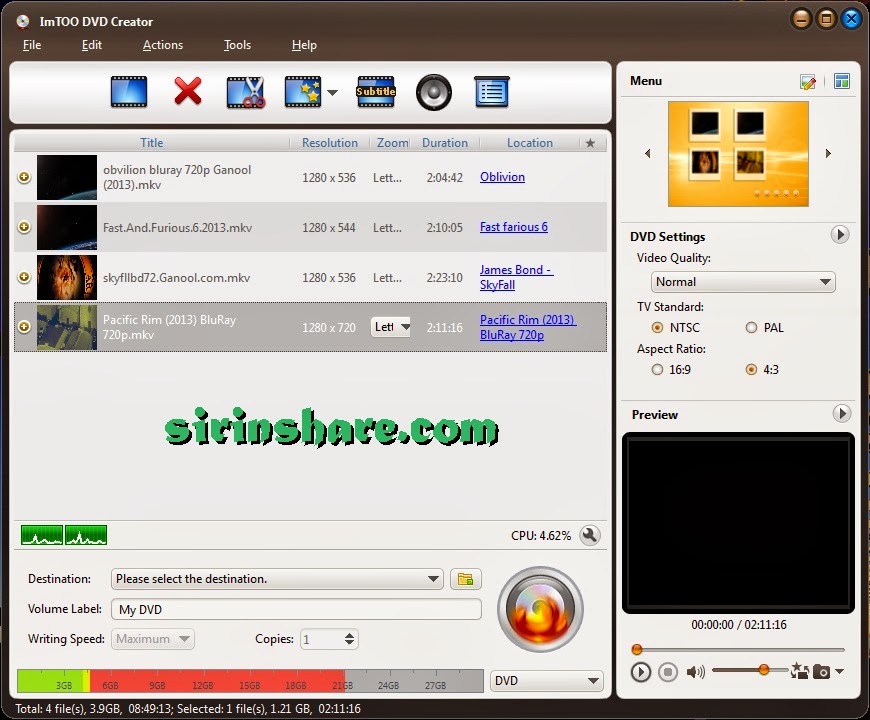The height and width of the screenshot is (720, 870).
Task: Click the big Burn flame button
Action: click(540, 610)
